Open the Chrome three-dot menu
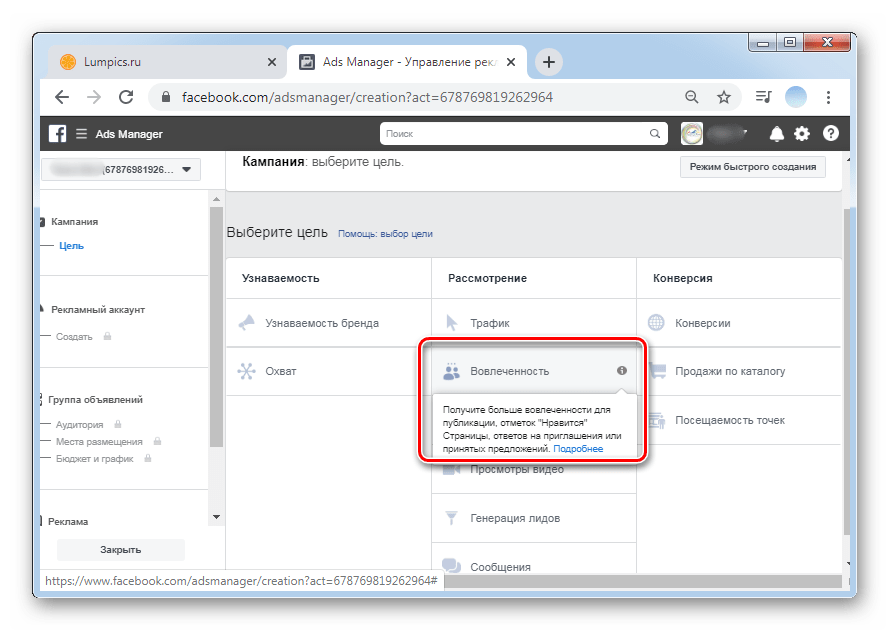 click(828, 97)
